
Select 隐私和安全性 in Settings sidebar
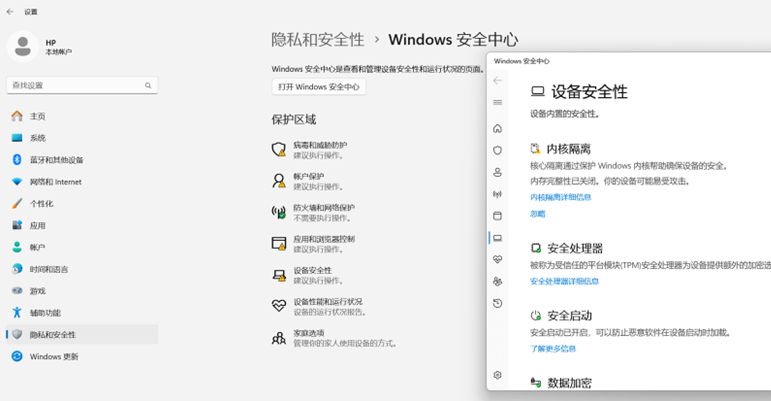82,335
